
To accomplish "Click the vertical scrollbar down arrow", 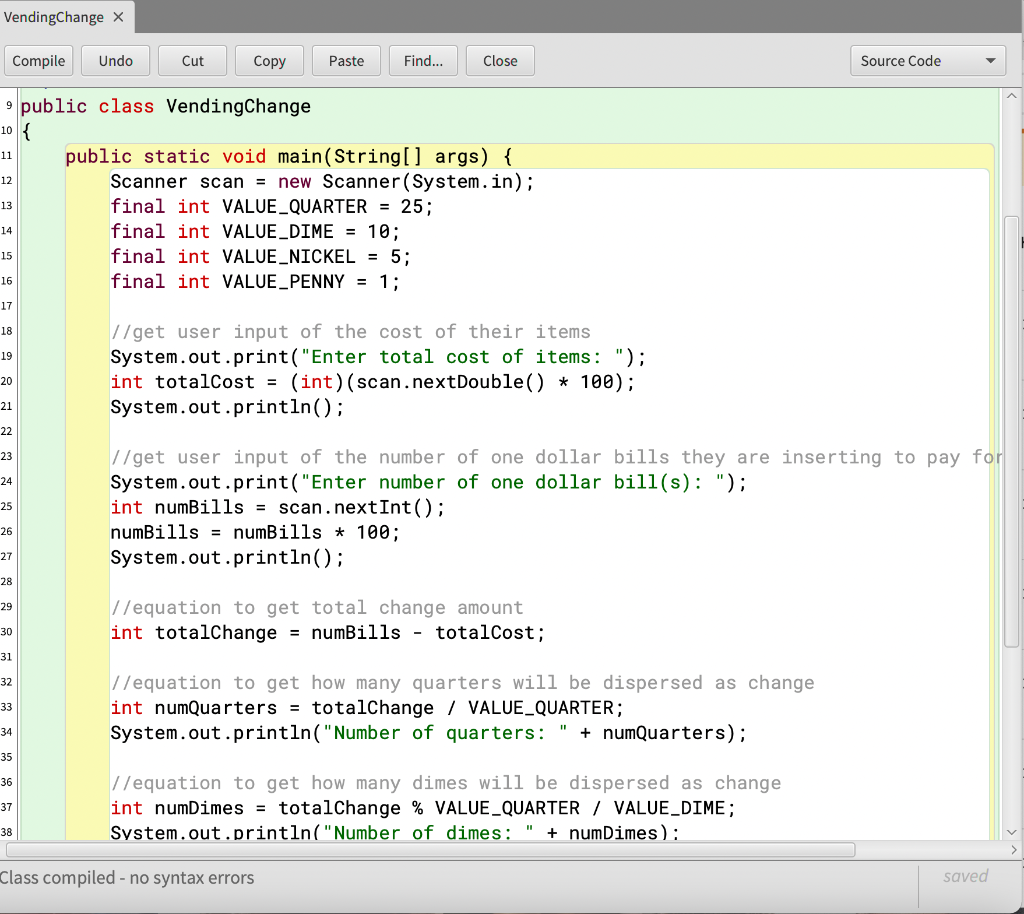I will coord(1011,831).
